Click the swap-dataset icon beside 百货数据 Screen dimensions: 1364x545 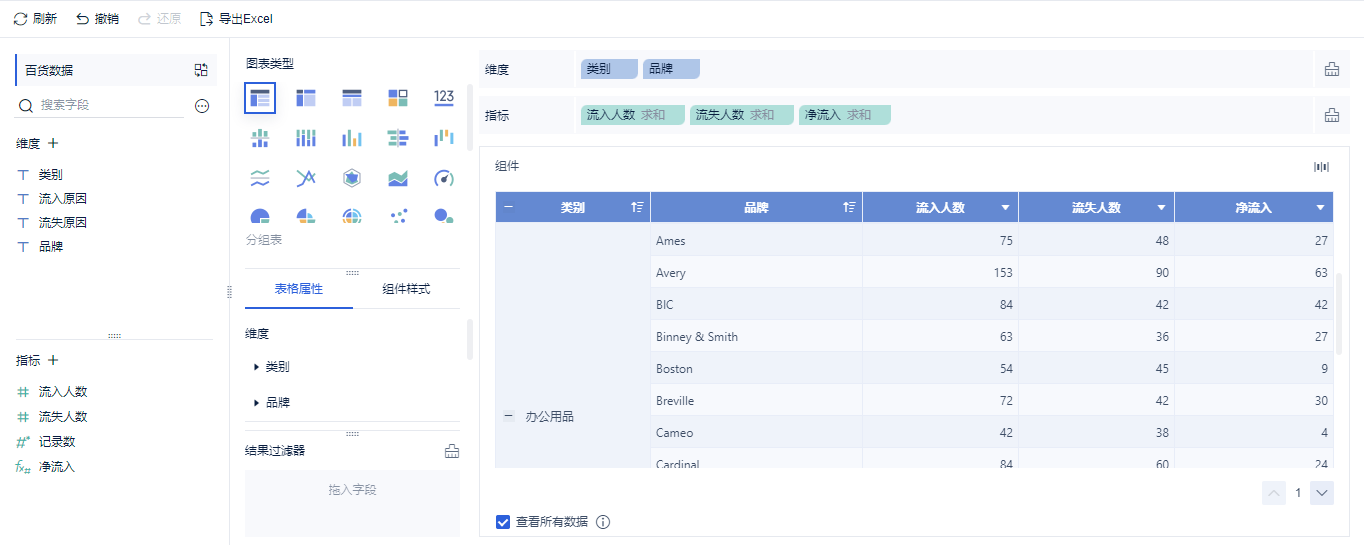pos(201,70)
